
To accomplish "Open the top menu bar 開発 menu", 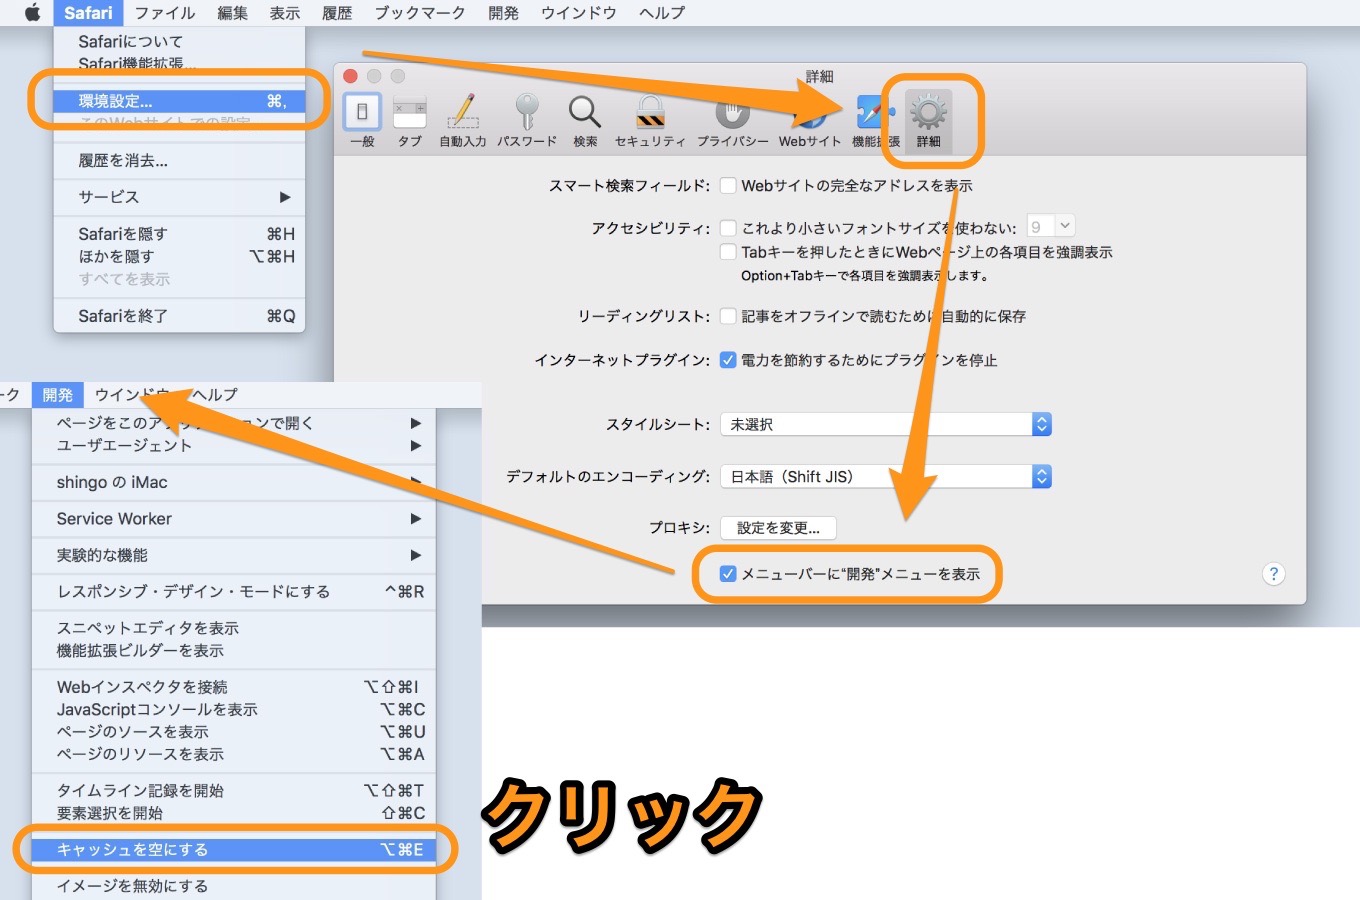I will coord(503,12).
